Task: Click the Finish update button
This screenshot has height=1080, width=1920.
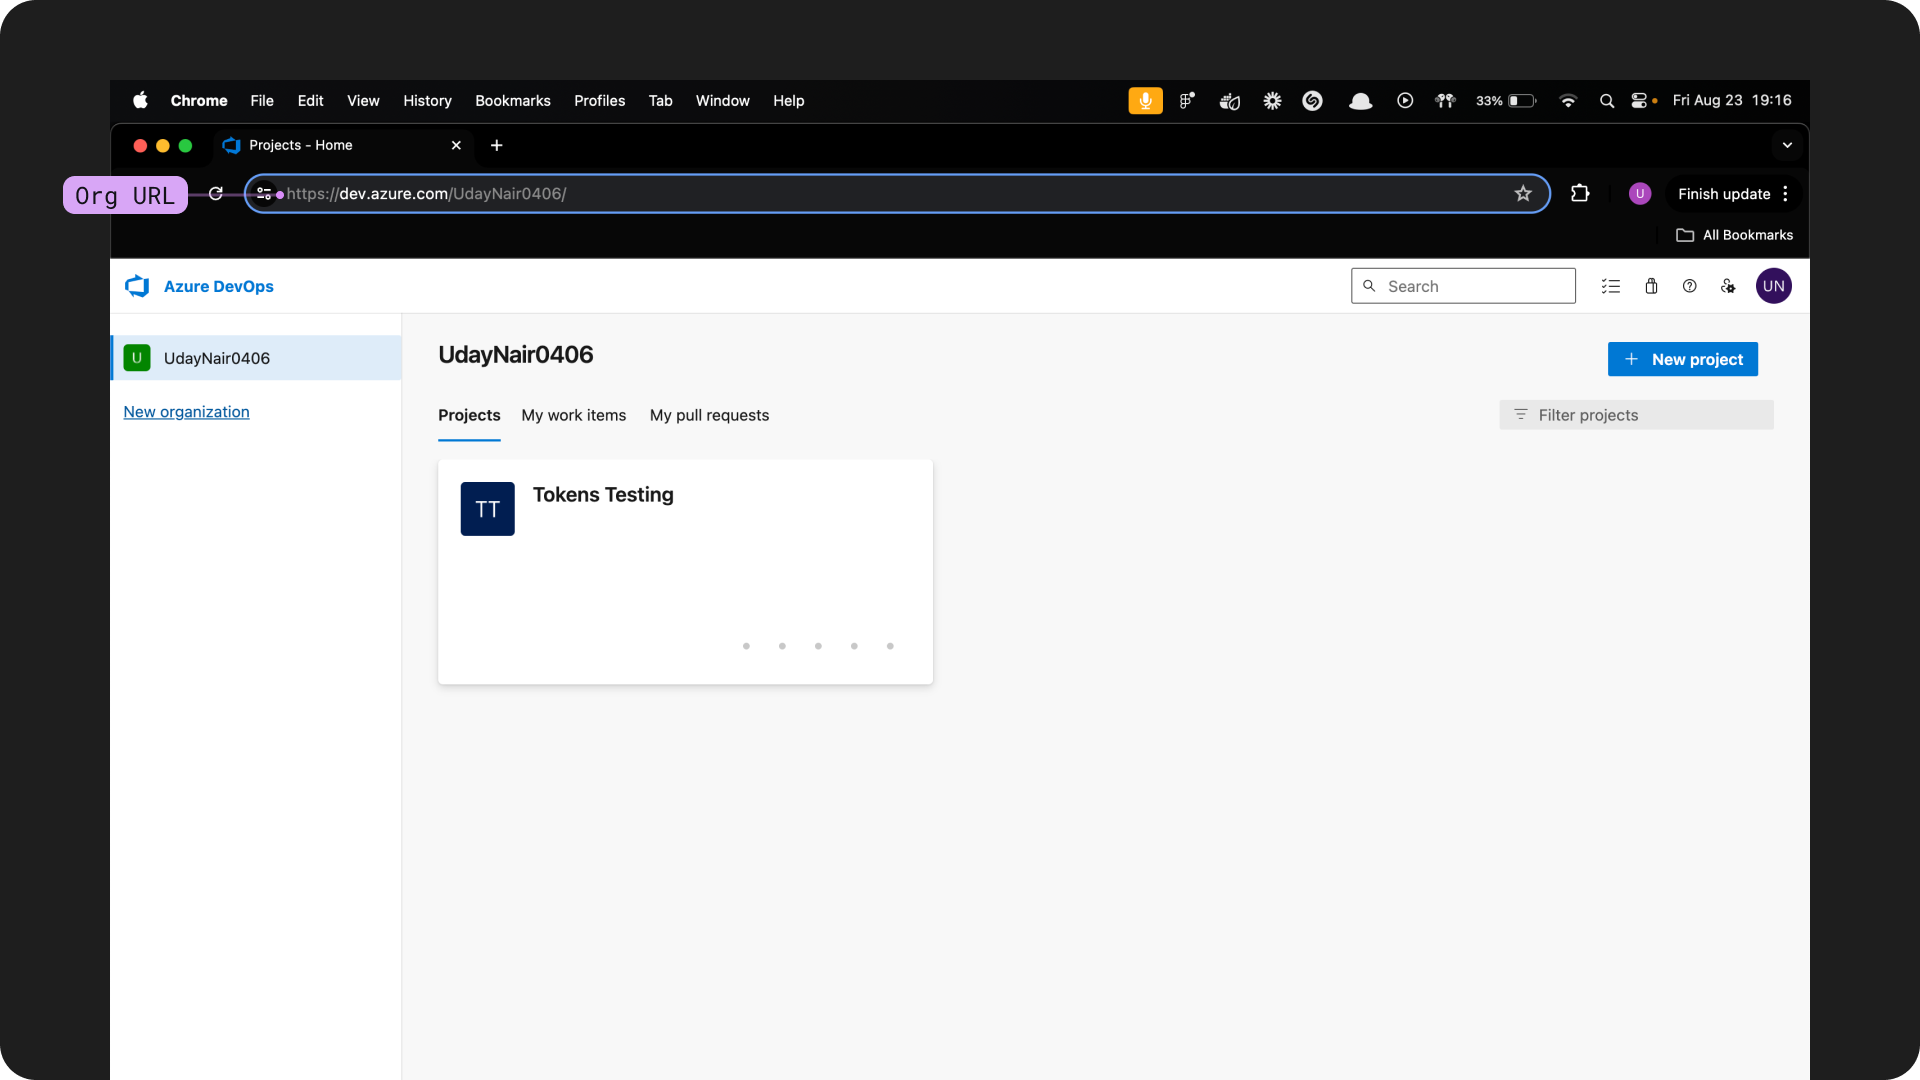Action: tap(1723, 194)
